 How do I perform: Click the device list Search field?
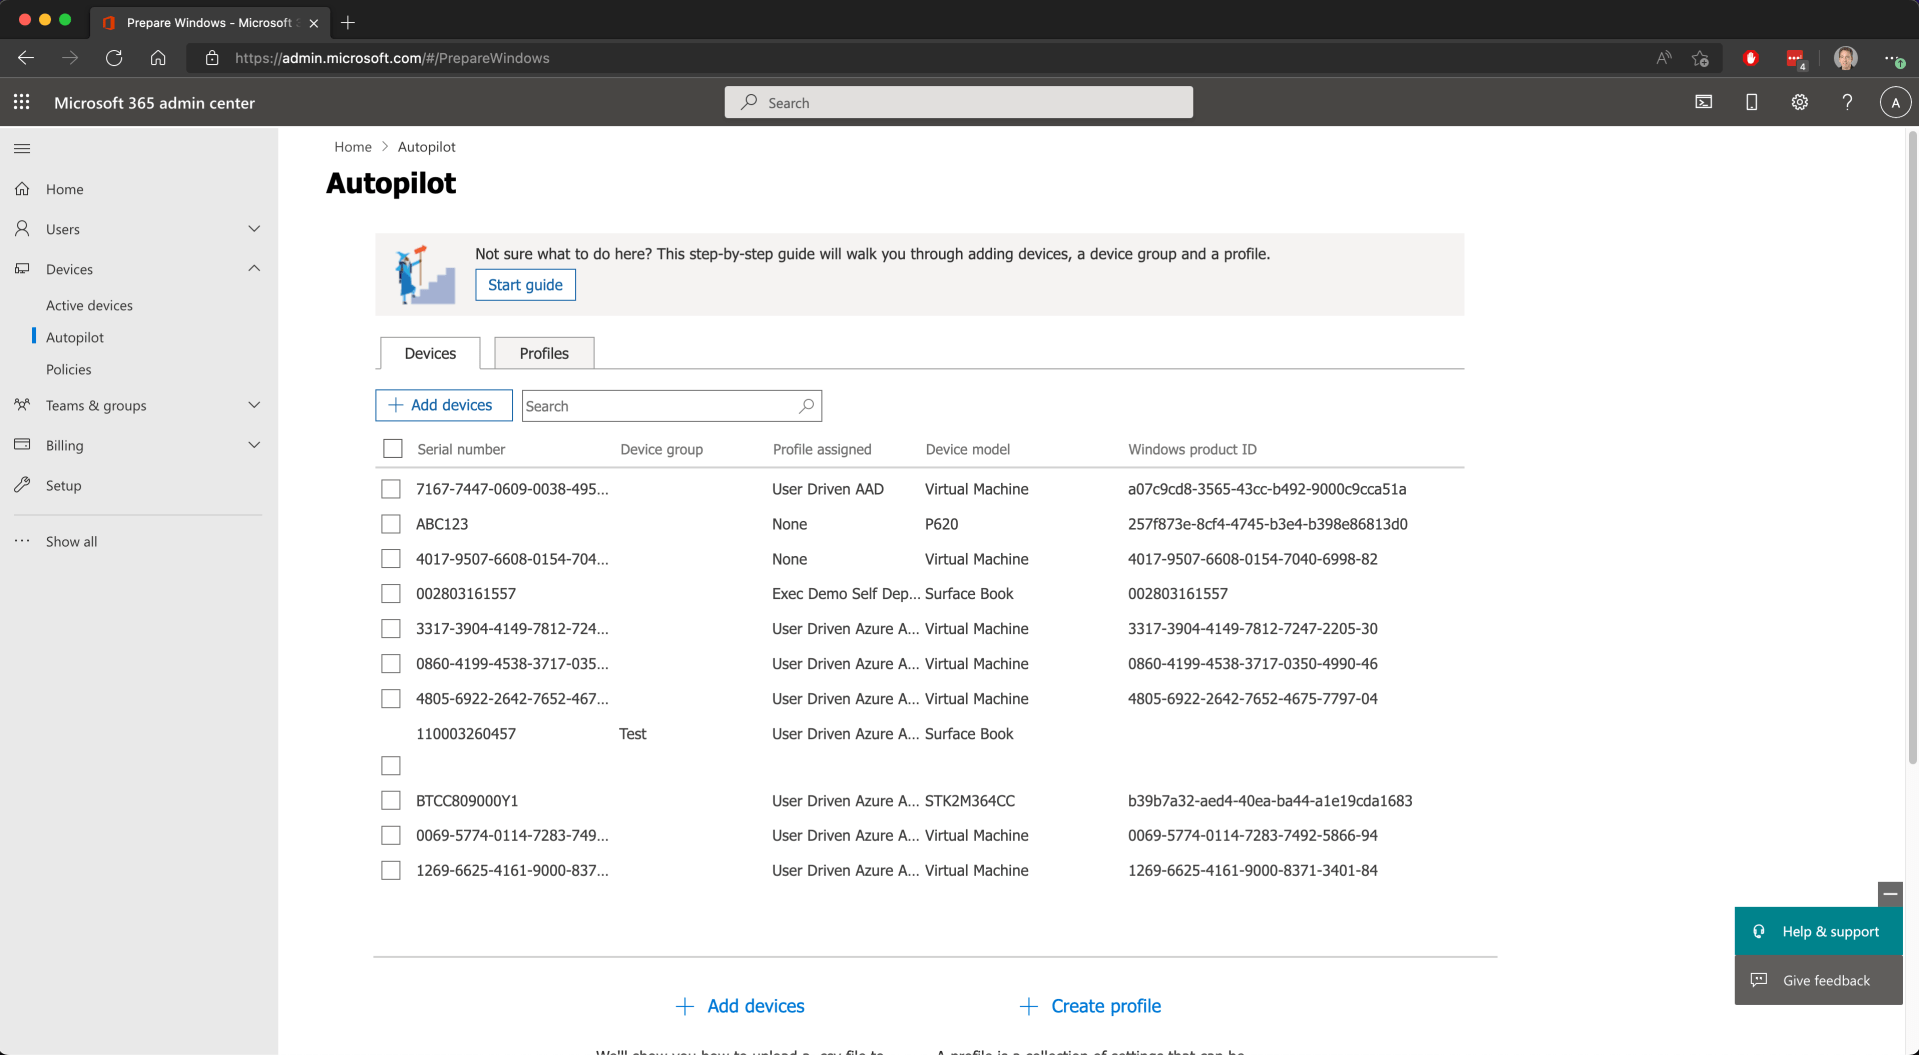[x=660, y=406]
